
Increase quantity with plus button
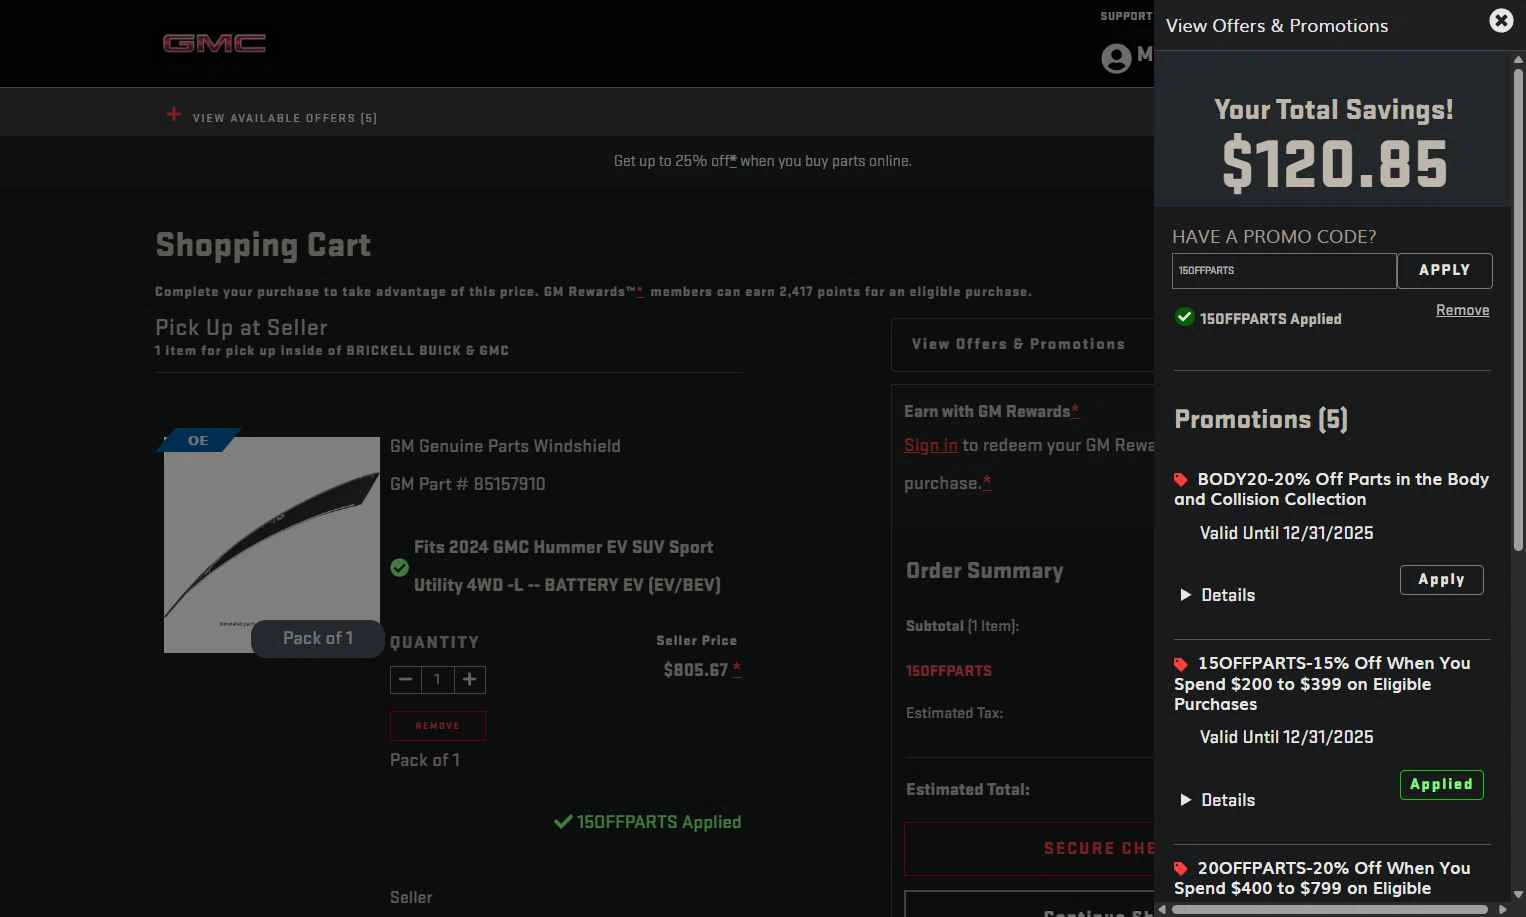click(470, 680)
